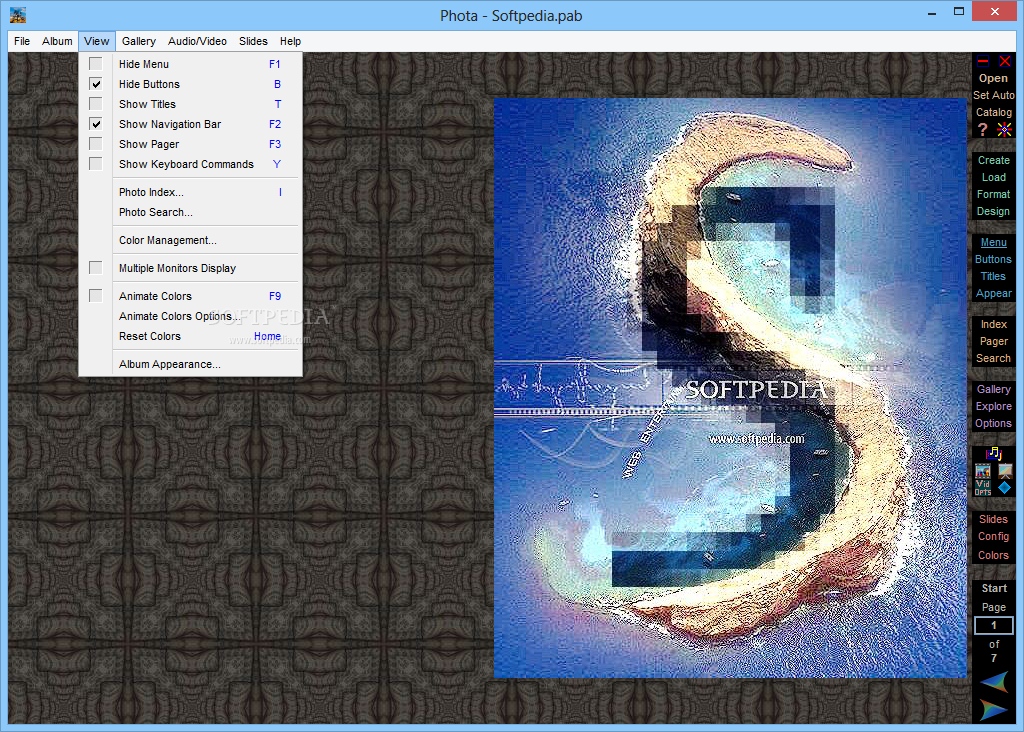Click the presentation easel icon

[x=1005, y=471]
